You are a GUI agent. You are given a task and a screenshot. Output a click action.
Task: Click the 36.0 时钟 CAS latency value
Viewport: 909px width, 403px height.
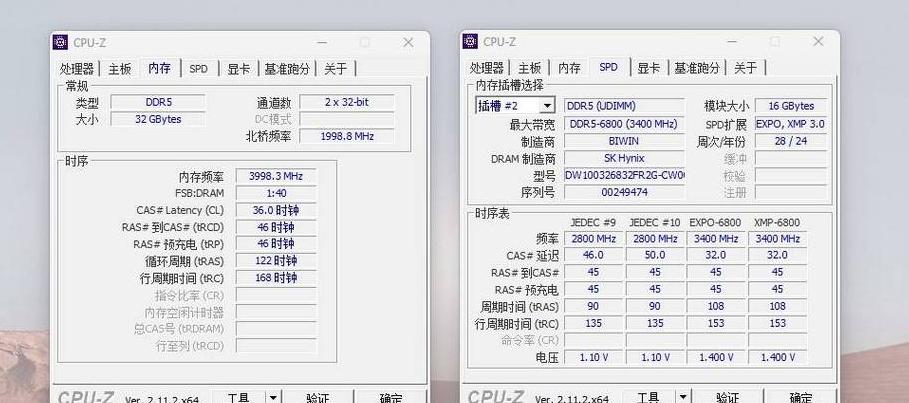point(276,210)
